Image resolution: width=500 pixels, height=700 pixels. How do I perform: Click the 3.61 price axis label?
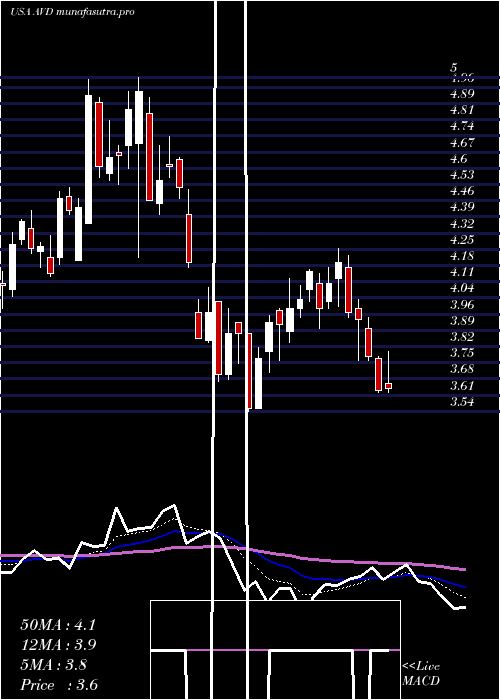(x=462, y=386)
